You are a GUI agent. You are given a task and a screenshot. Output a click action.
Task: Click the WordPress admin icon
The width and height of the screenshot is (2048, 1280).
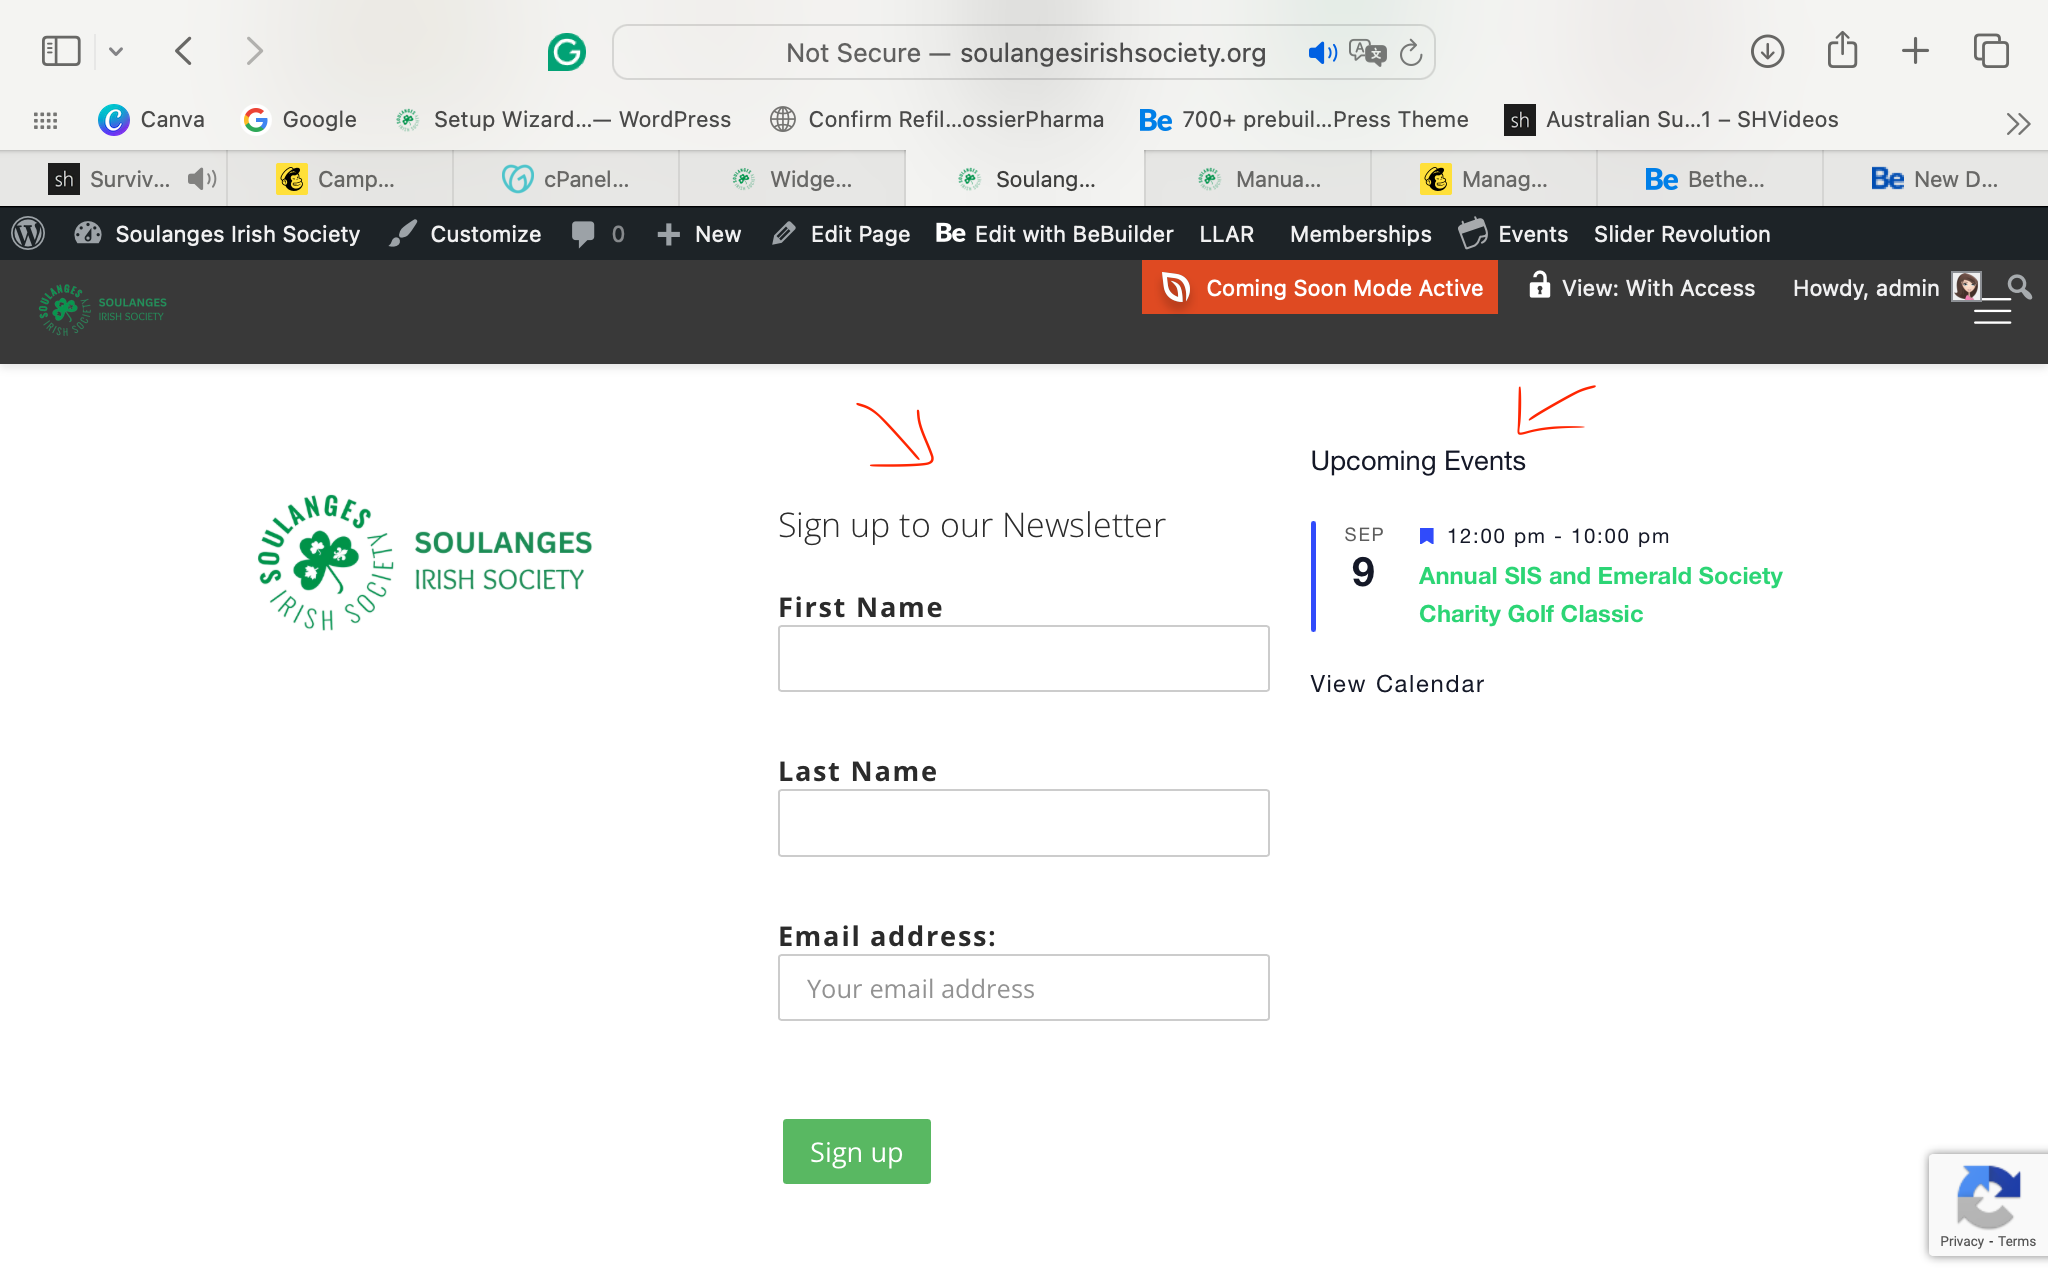click(28, 233)
